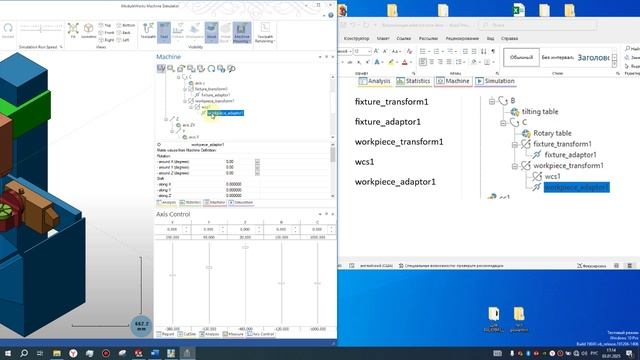Switch to Right view

tap(106, 40)
